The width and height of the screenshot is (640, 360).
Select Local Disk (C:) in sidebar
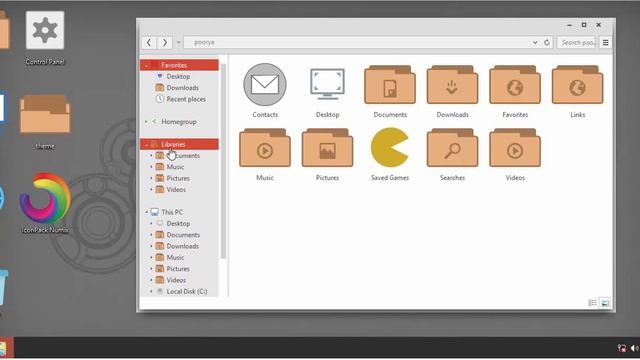click(x=187, y=291)
